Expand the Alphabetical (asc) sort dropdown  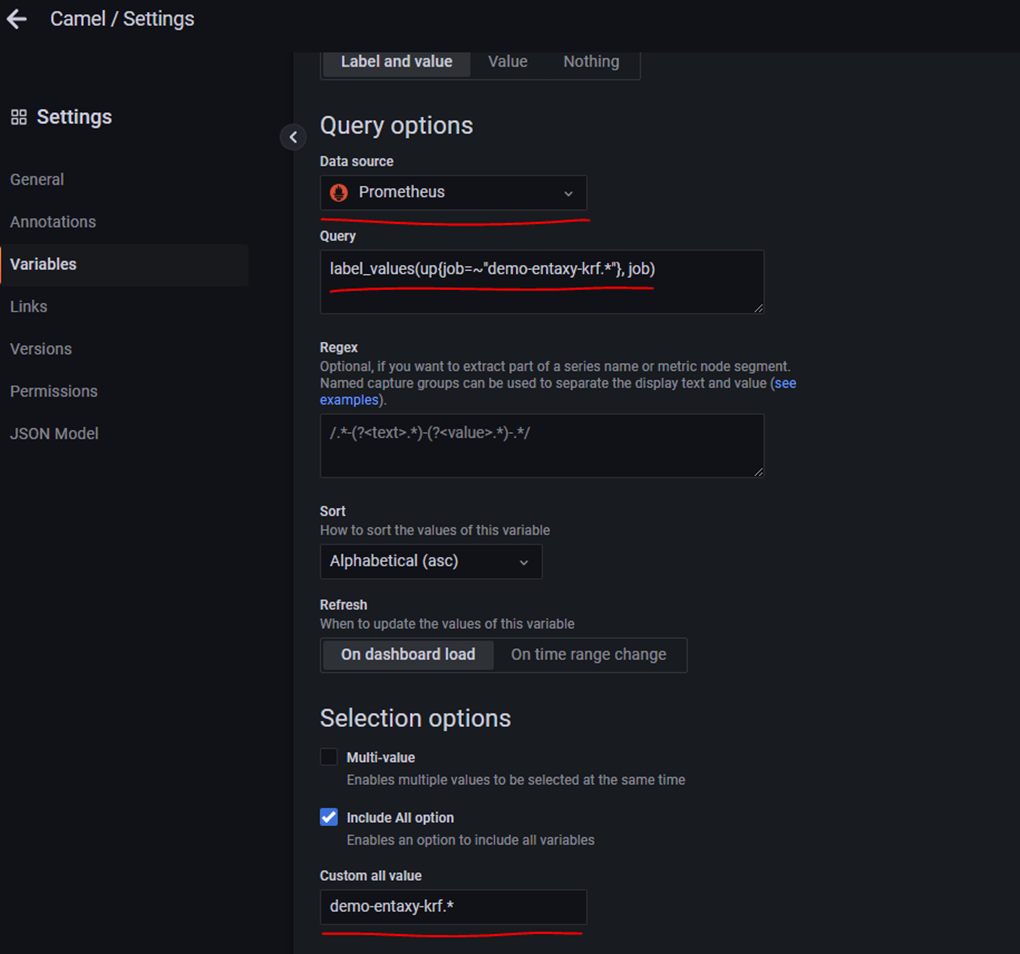click(431, 561)
